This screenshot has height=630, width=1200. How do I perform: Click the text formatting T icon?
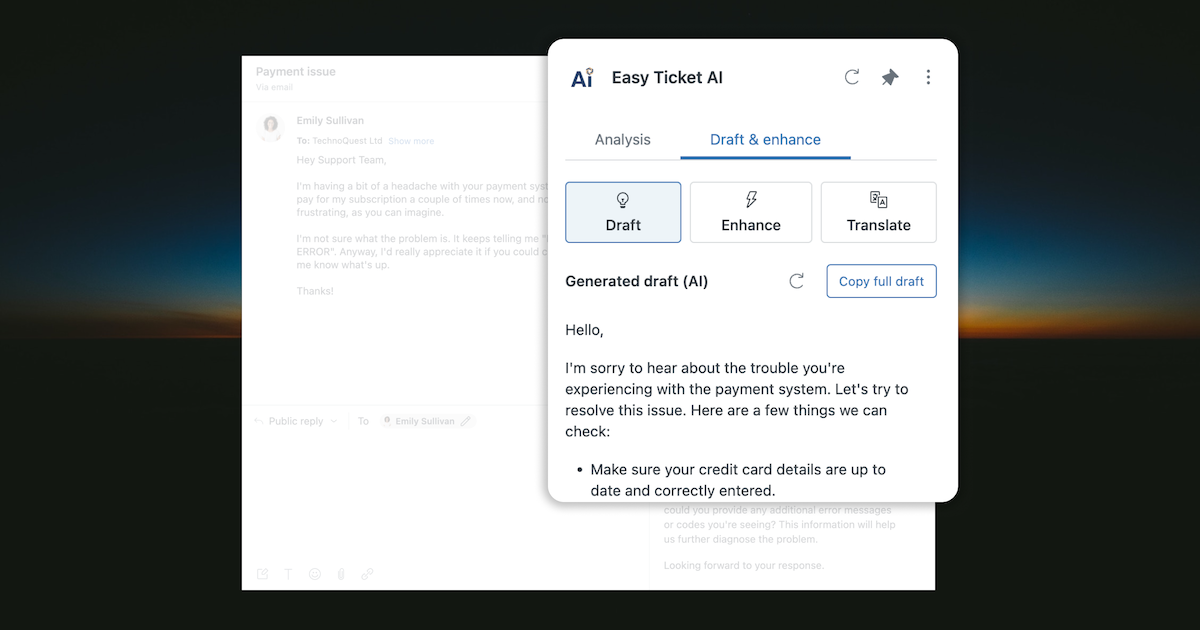[289, 573]
